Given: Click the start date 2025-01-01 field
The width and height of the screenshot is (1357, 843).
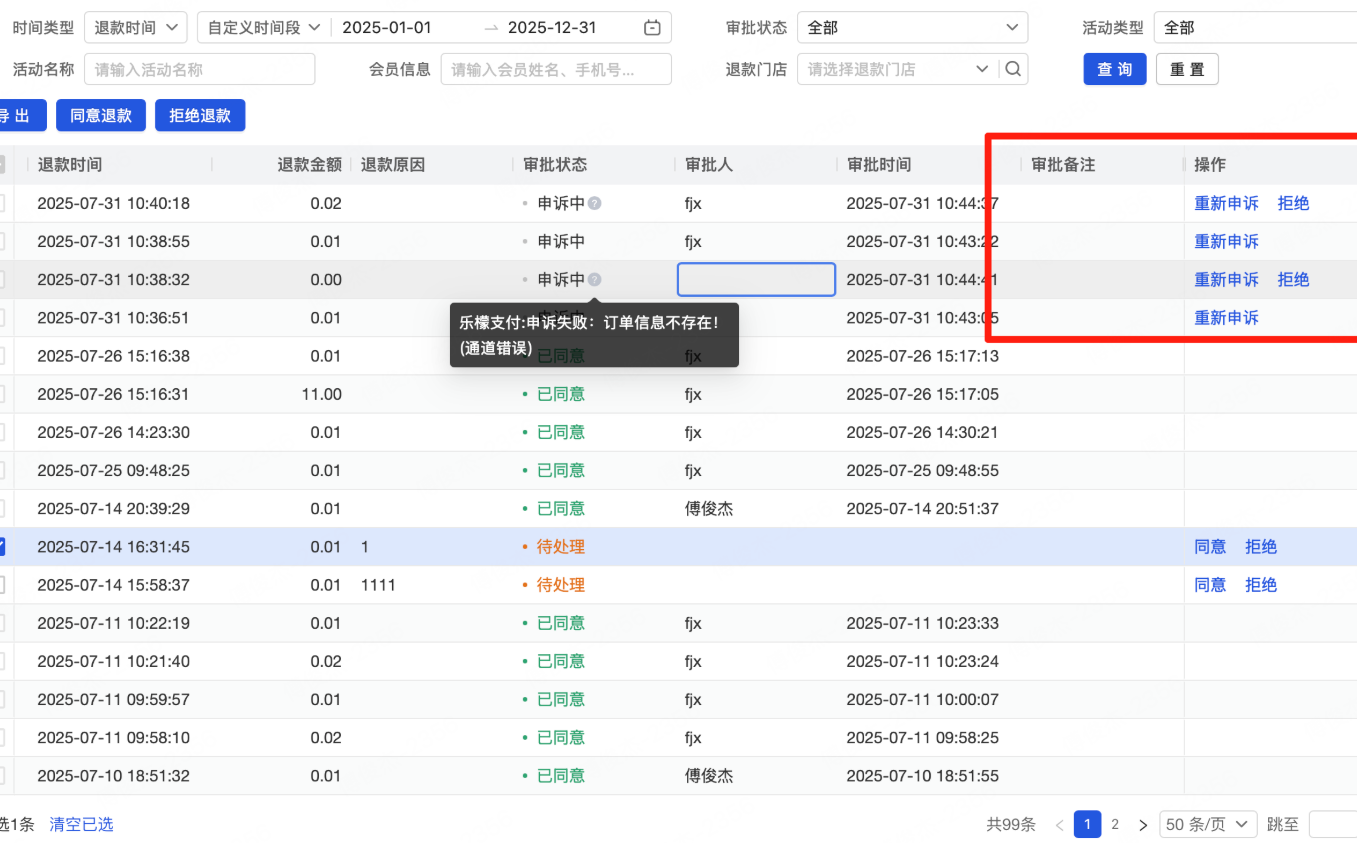Looking at the screenshot, I should click(x=386, y=28).
